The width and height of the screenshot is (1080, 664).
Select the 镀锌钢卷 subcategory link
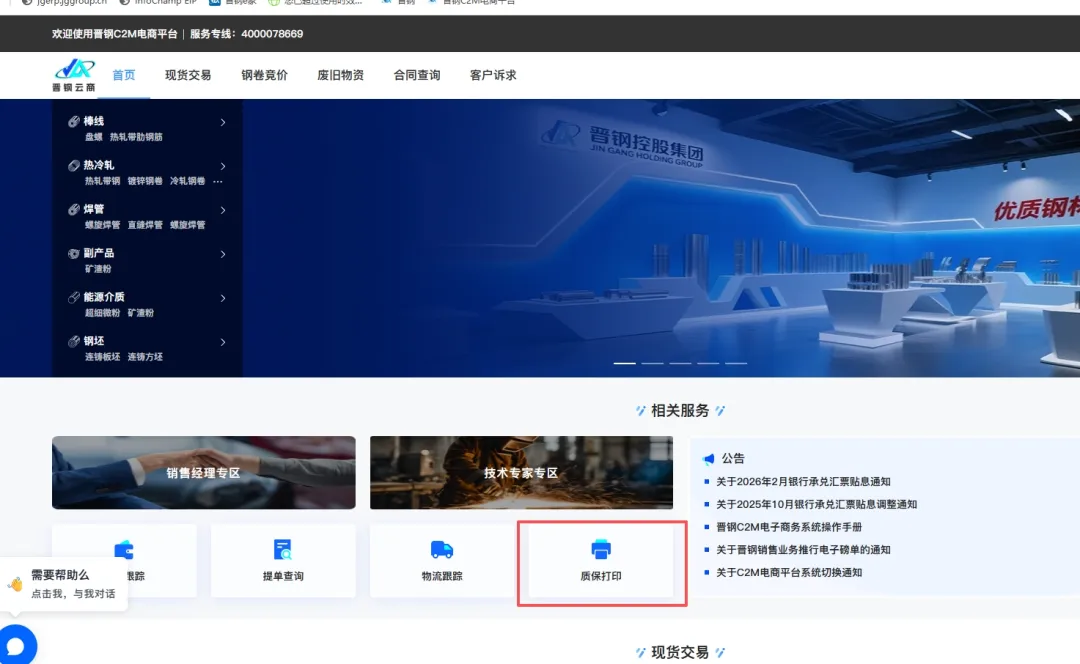click(145, 181)
